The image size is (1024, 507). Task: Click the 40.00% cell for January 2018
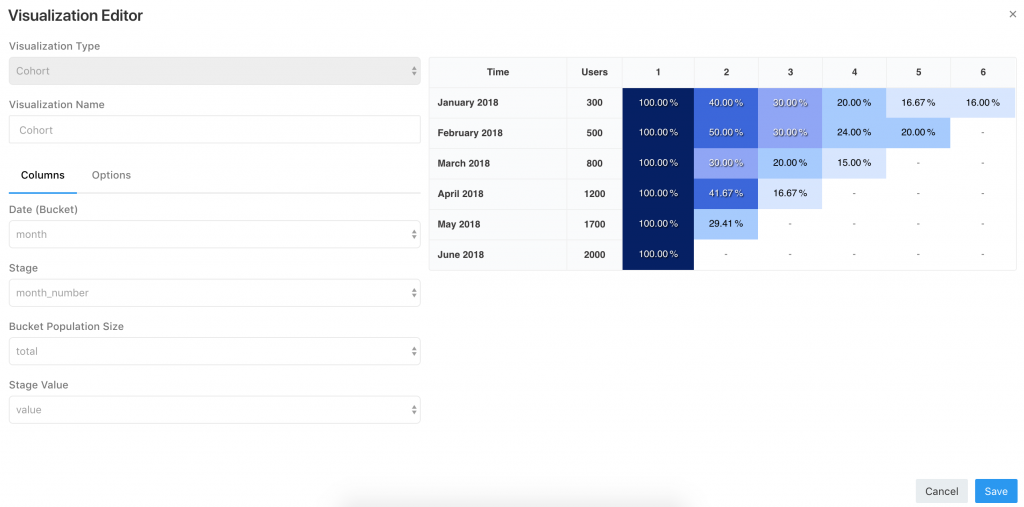click(726, 103)
